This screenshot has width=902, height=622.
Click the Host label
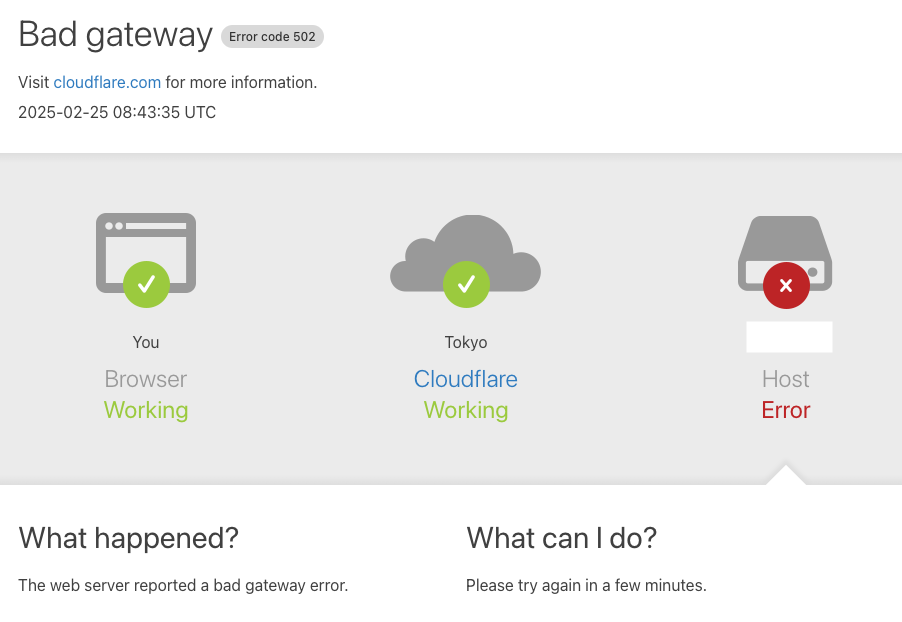(786, 379)
